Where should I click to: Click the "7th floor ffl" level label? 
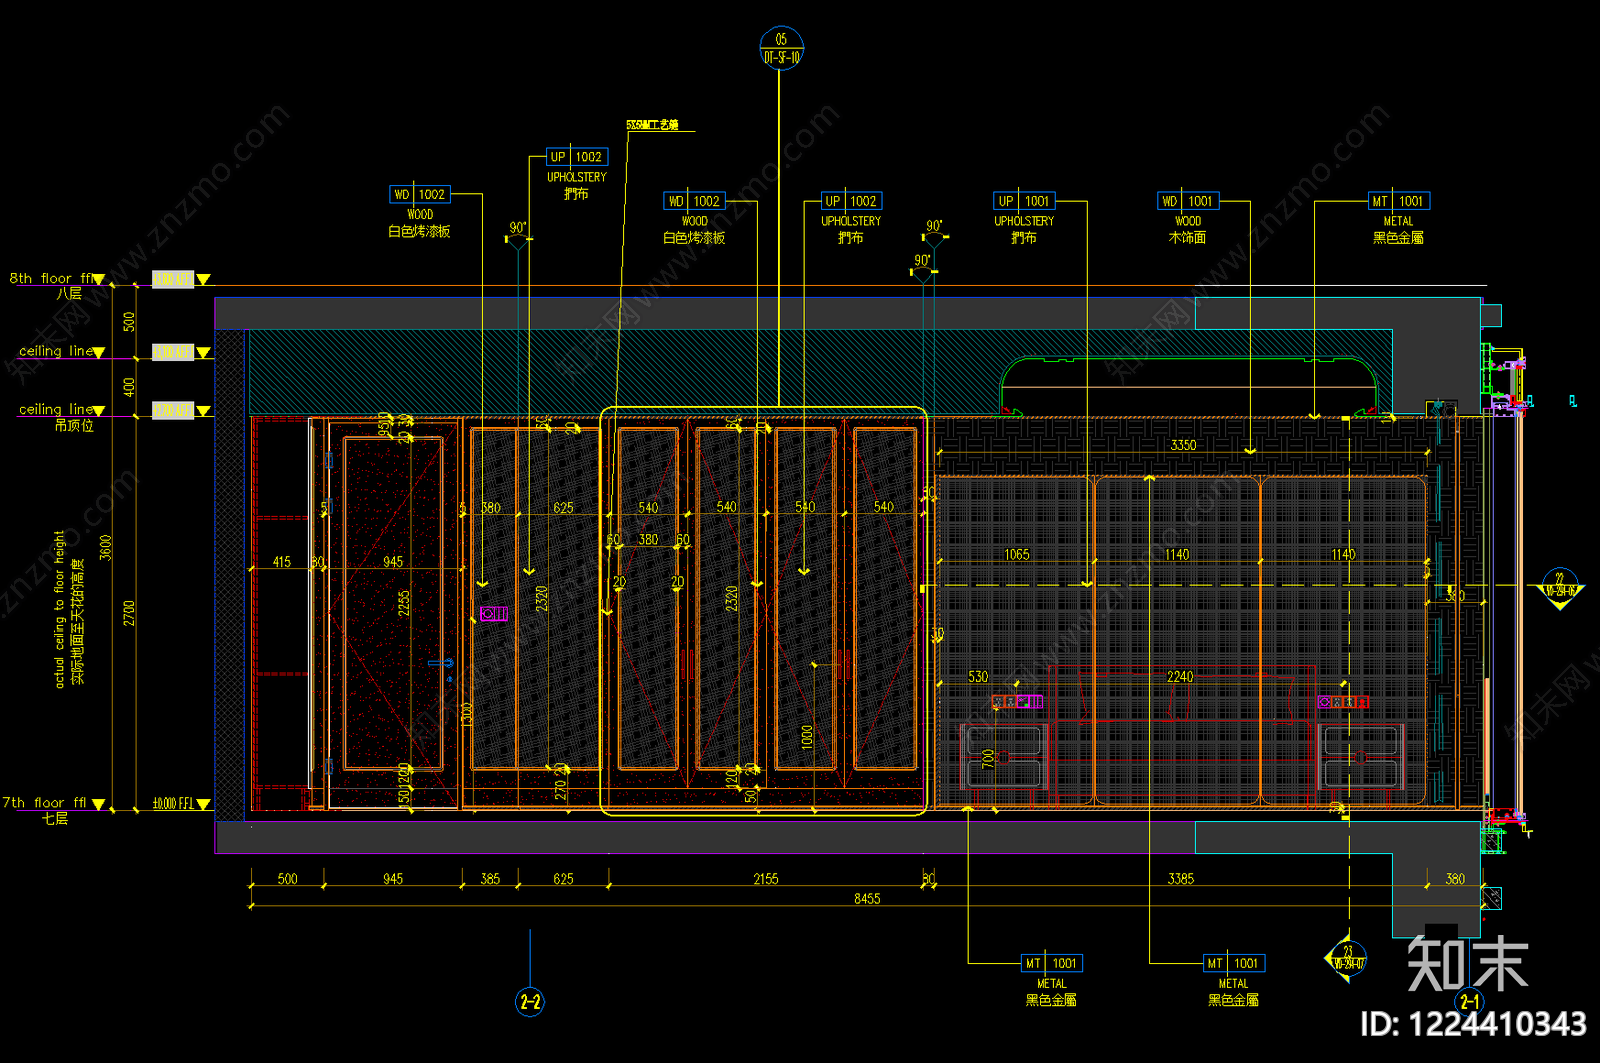pos(45,802)
